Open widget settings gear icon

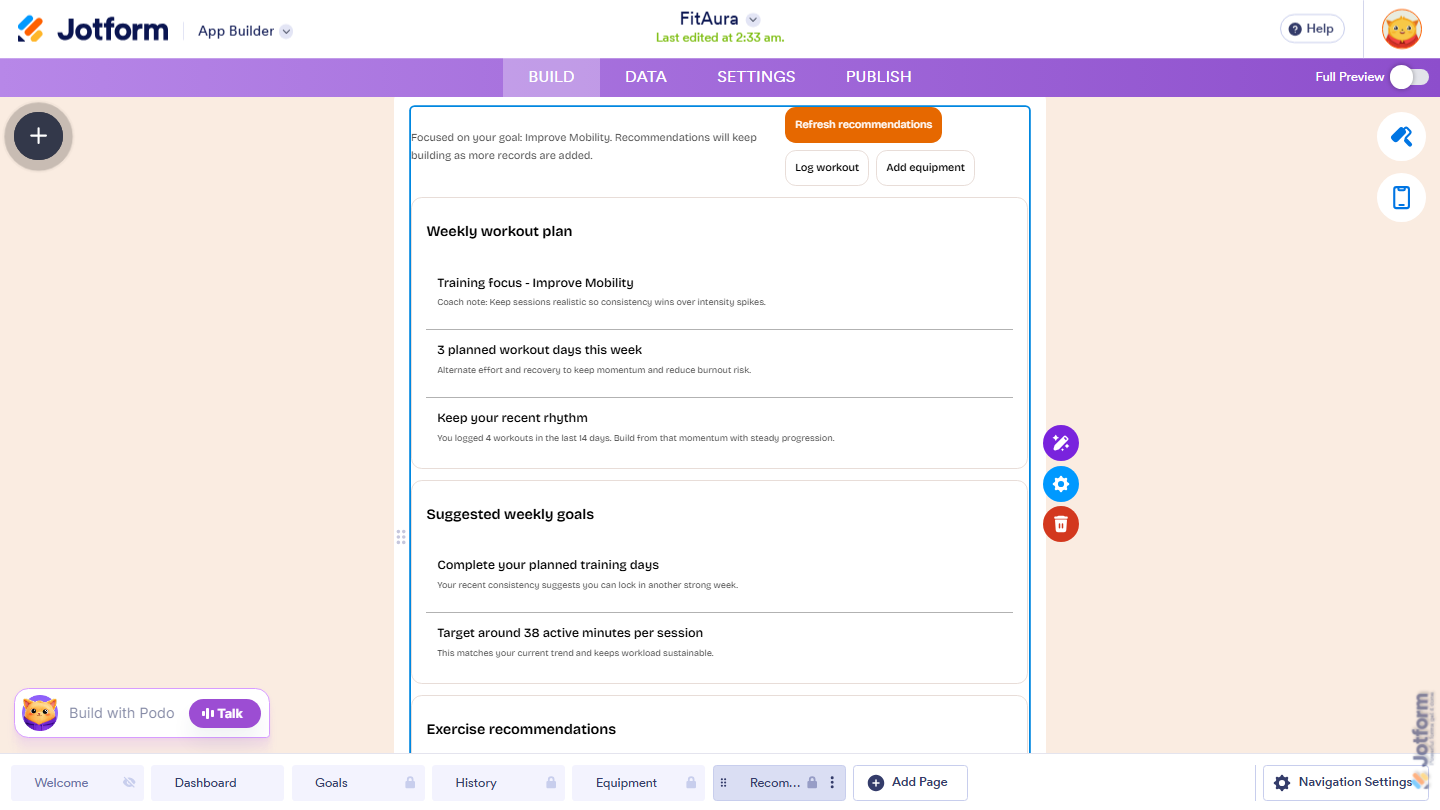pyautogui.click(x=1061, y=484)
